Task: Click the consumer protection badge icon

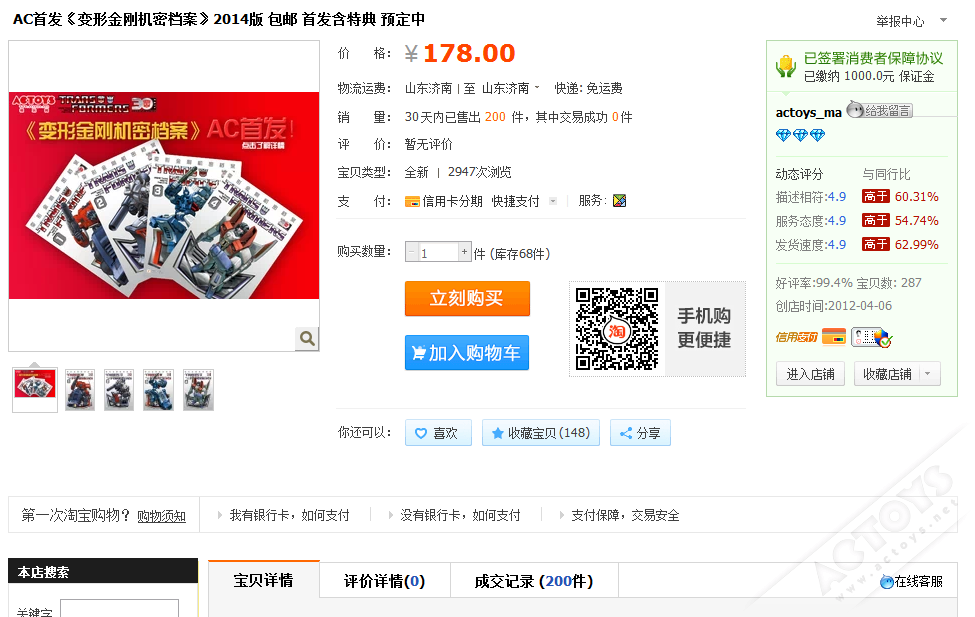Action: 786,66
